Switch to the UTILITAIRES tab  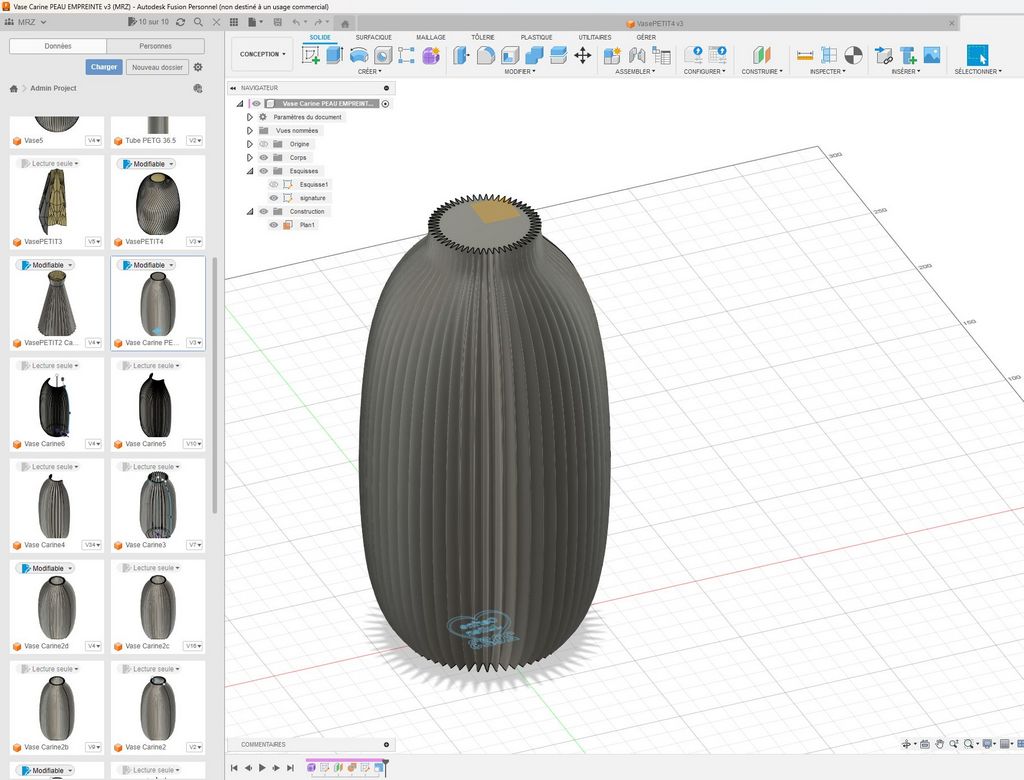coord(595,37)
